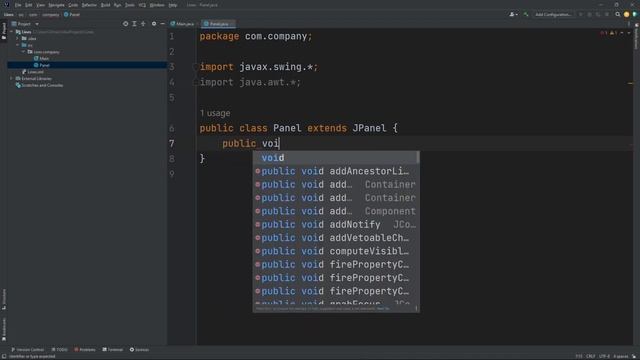The image size is (640, 360).
Task: Click the warning count indicator in editor
Action: pos(613,33)
